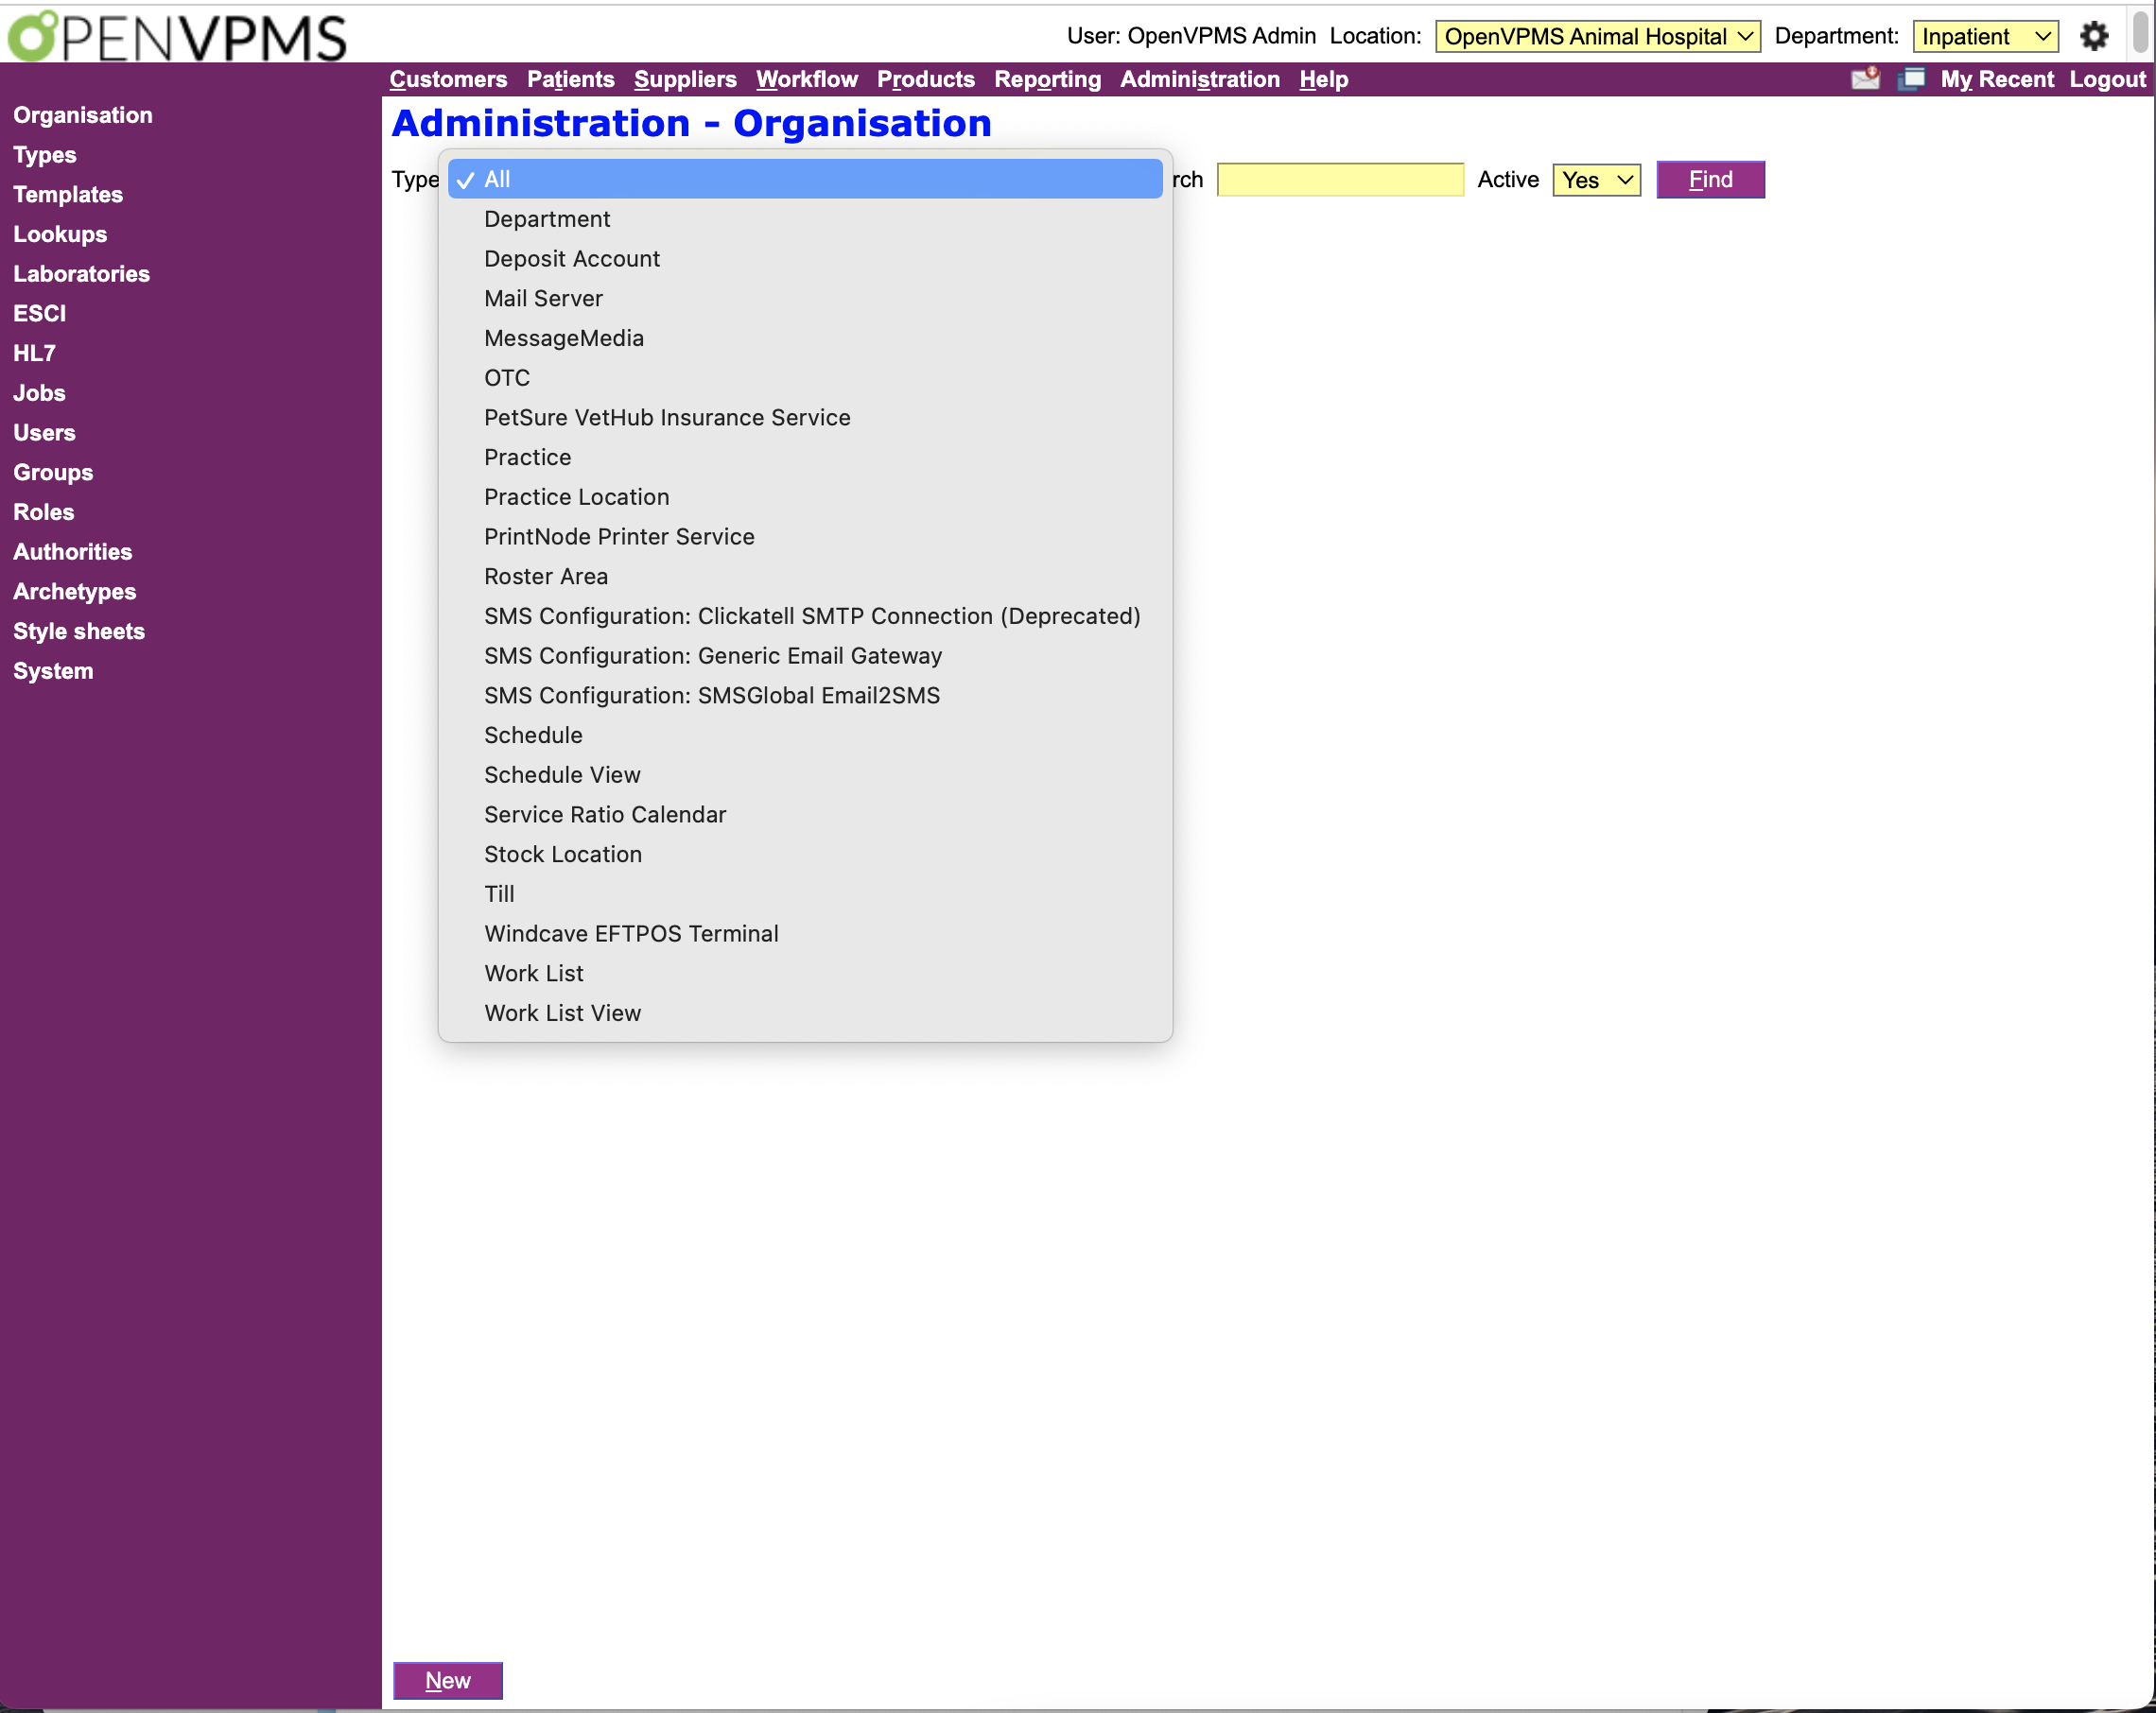This screenshot has width=2156, height=1713.
Task: Click the New button
Action: pyautogui.click(x=447, y=1681)
